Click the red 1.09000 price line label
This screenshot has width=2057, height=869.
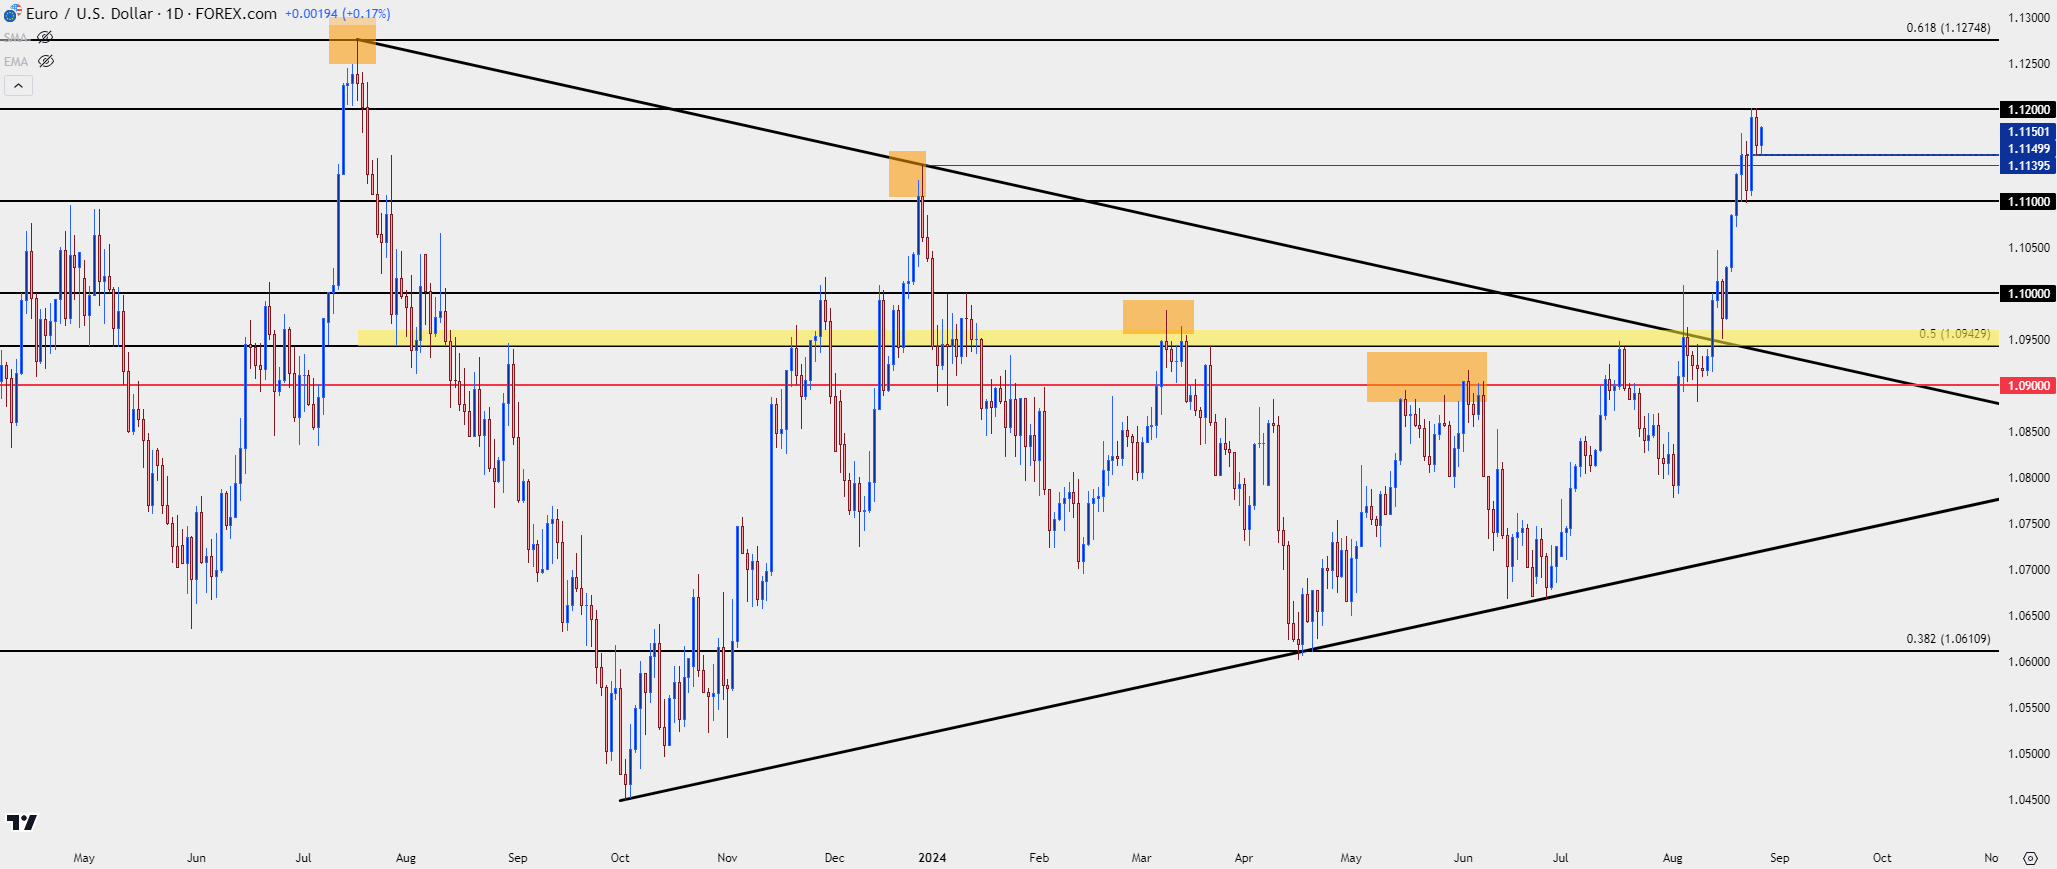coord(2028,385)
